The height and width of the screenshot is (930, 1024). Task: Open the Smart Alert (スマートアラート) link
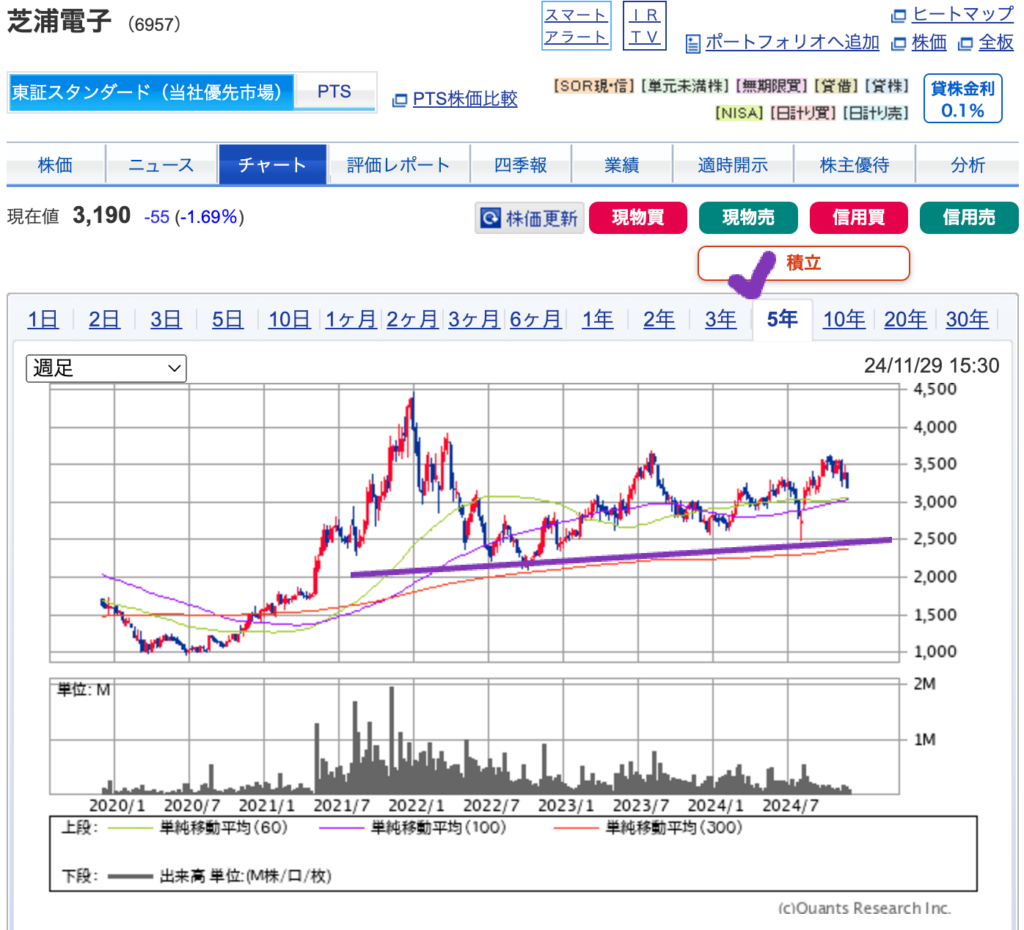[576, 26]
